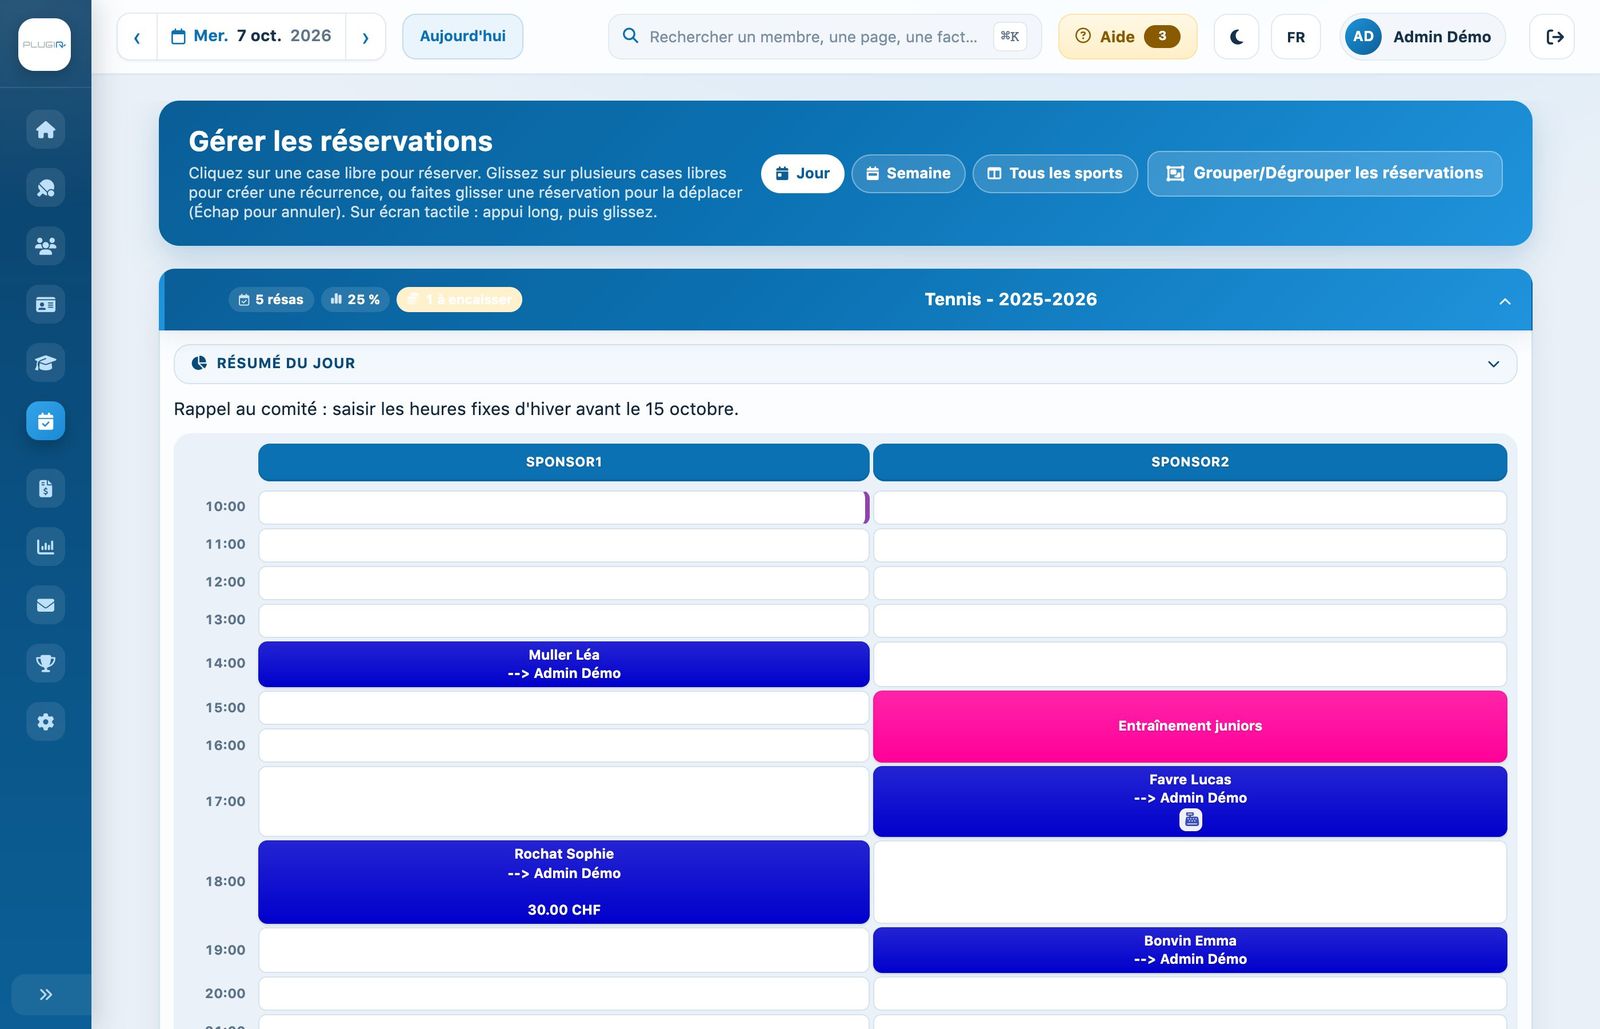Open the home dashboard from the sidebar
The width and height of the screenshot is (1600, 1029).
(x=45, y=130)
